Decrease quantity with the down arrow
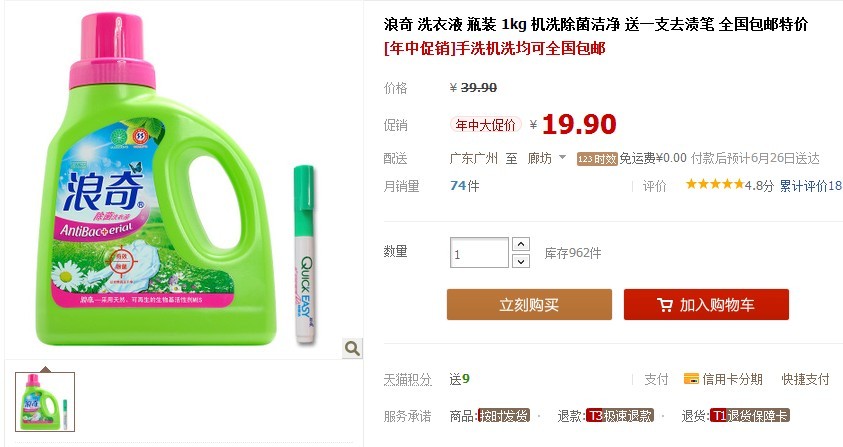This screenshot has width=843, height=447. click(x=520, y=261)
